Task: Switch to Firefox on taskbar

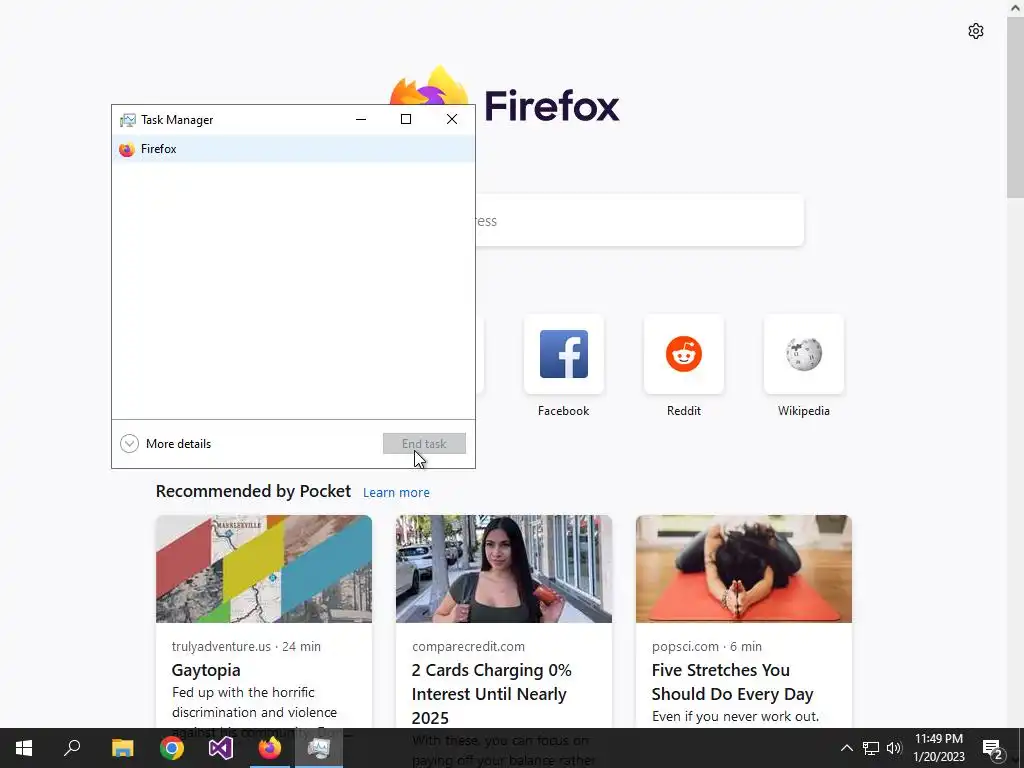Action: click(270, 748)
